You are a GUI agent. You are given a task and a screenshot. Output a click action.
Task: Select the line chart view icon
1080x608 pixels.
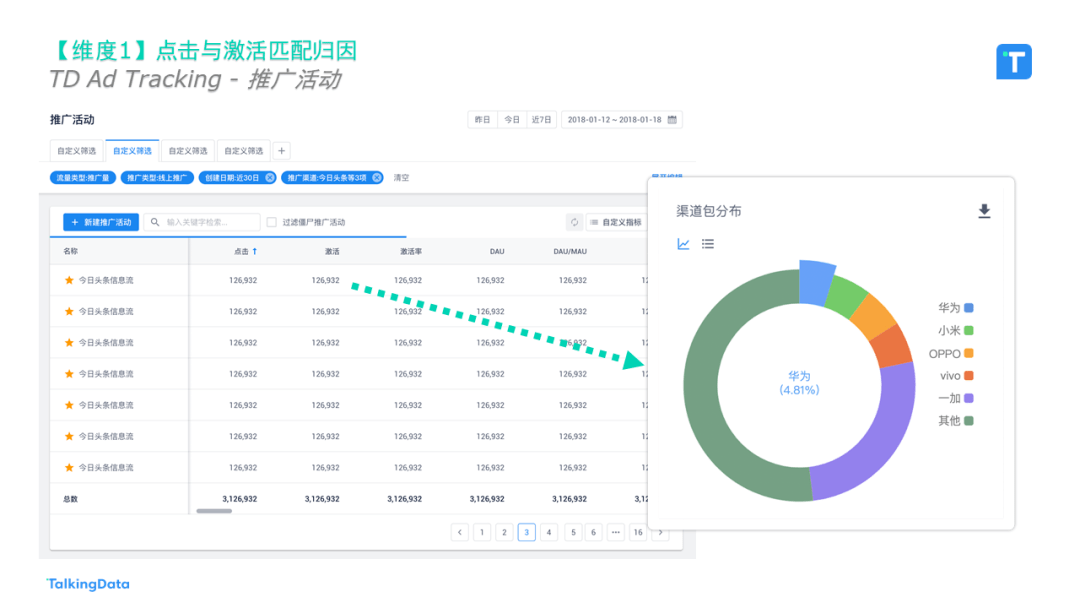(683, 243)
